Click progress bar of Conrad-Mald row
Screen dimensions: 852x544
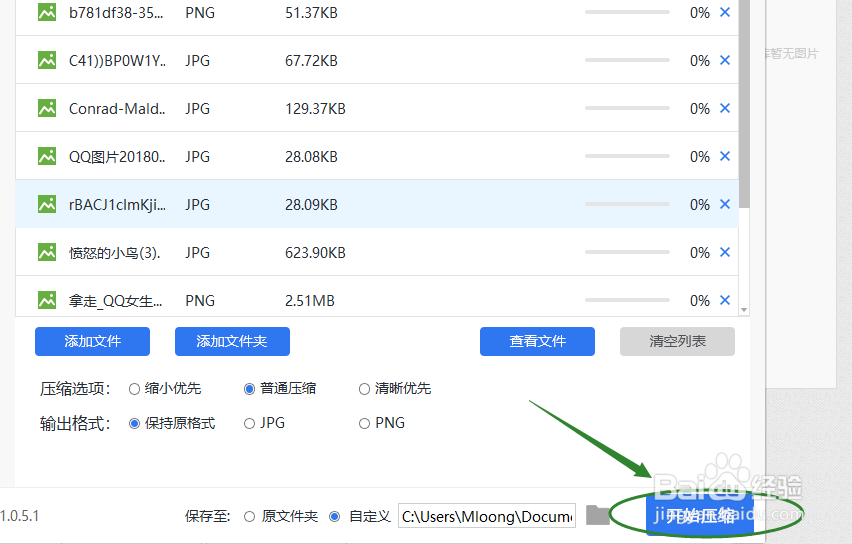tap(627, 108)
